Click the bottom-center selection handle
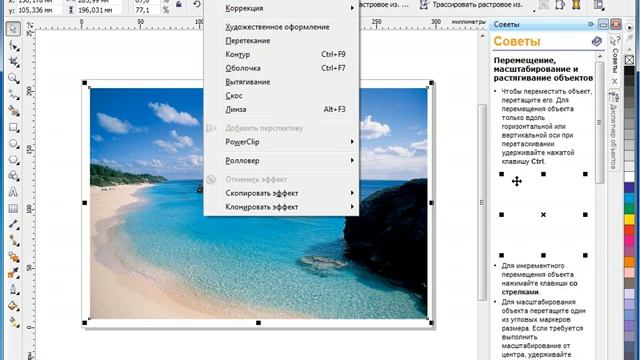Image resolution: width=640 pixels, height=360 pixels. click(258, 323)
